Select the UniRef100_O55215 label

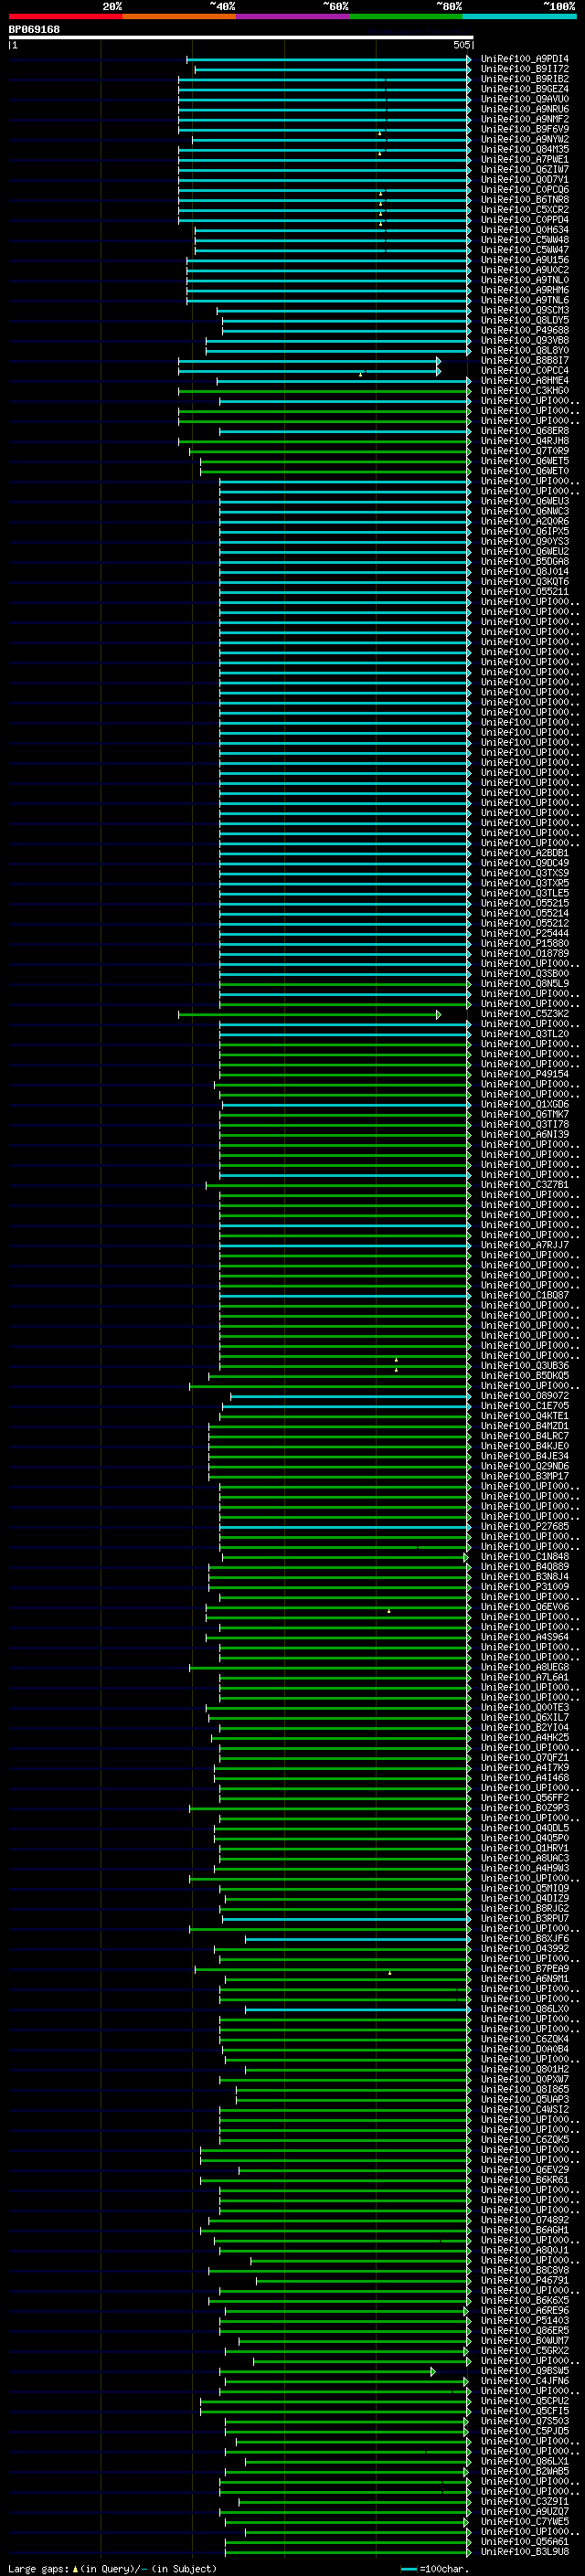point(524,903)
